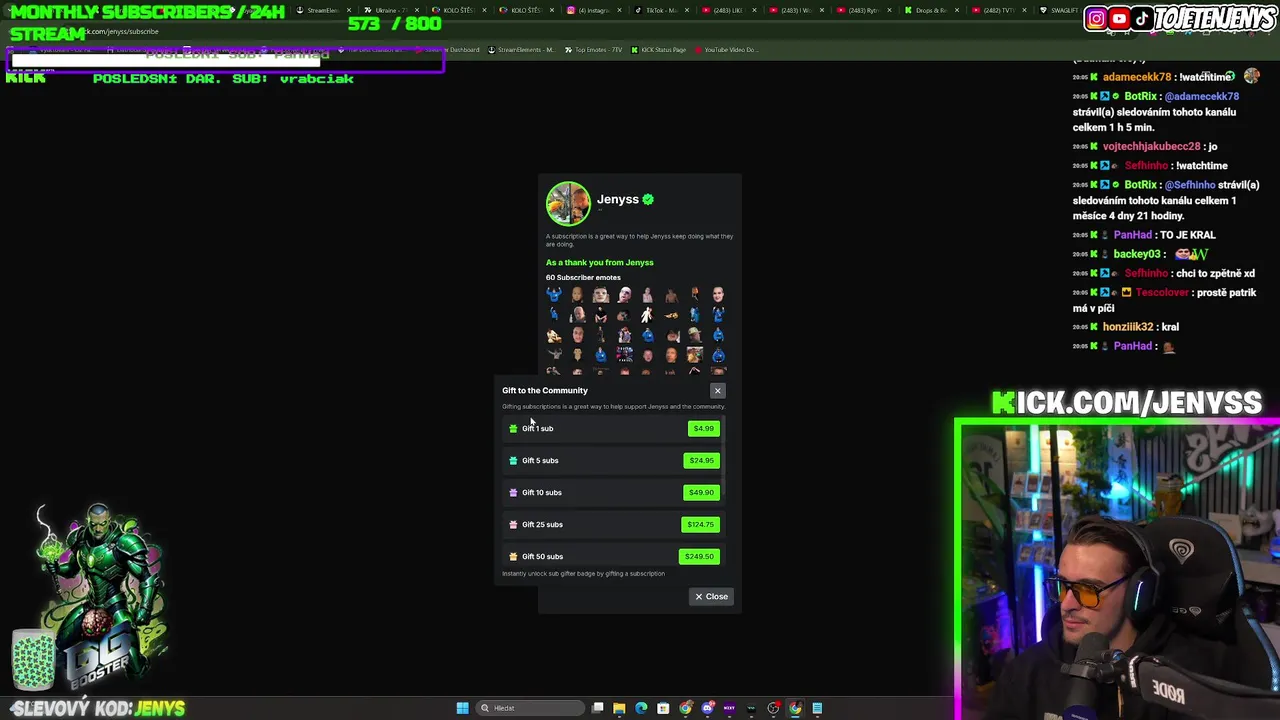Screen dimensions: 1280x720
Task: Open the KICK Status Page bookmark
Action: coord(658,50)
